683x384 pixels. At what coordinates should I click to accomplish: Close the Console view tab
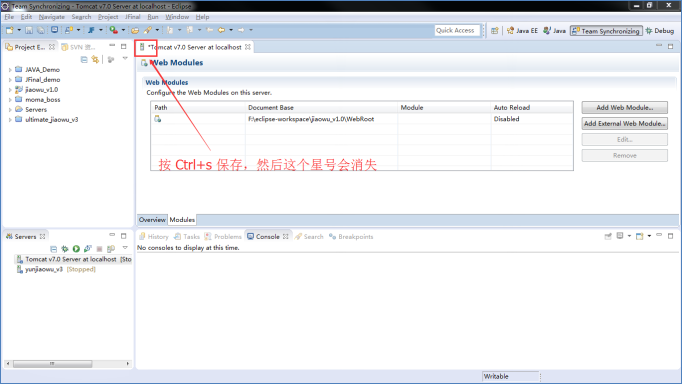(x=285, y=236)
